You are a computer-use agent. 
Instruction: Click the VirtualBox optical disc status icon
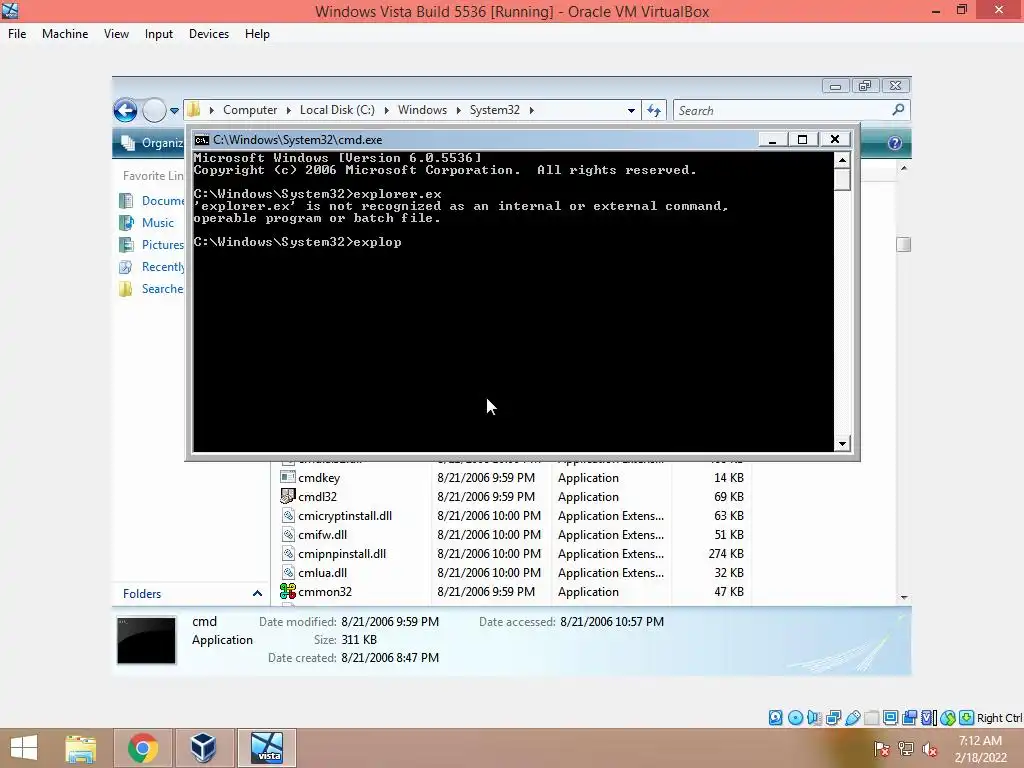pyautogui.click(x=795, y=718)
